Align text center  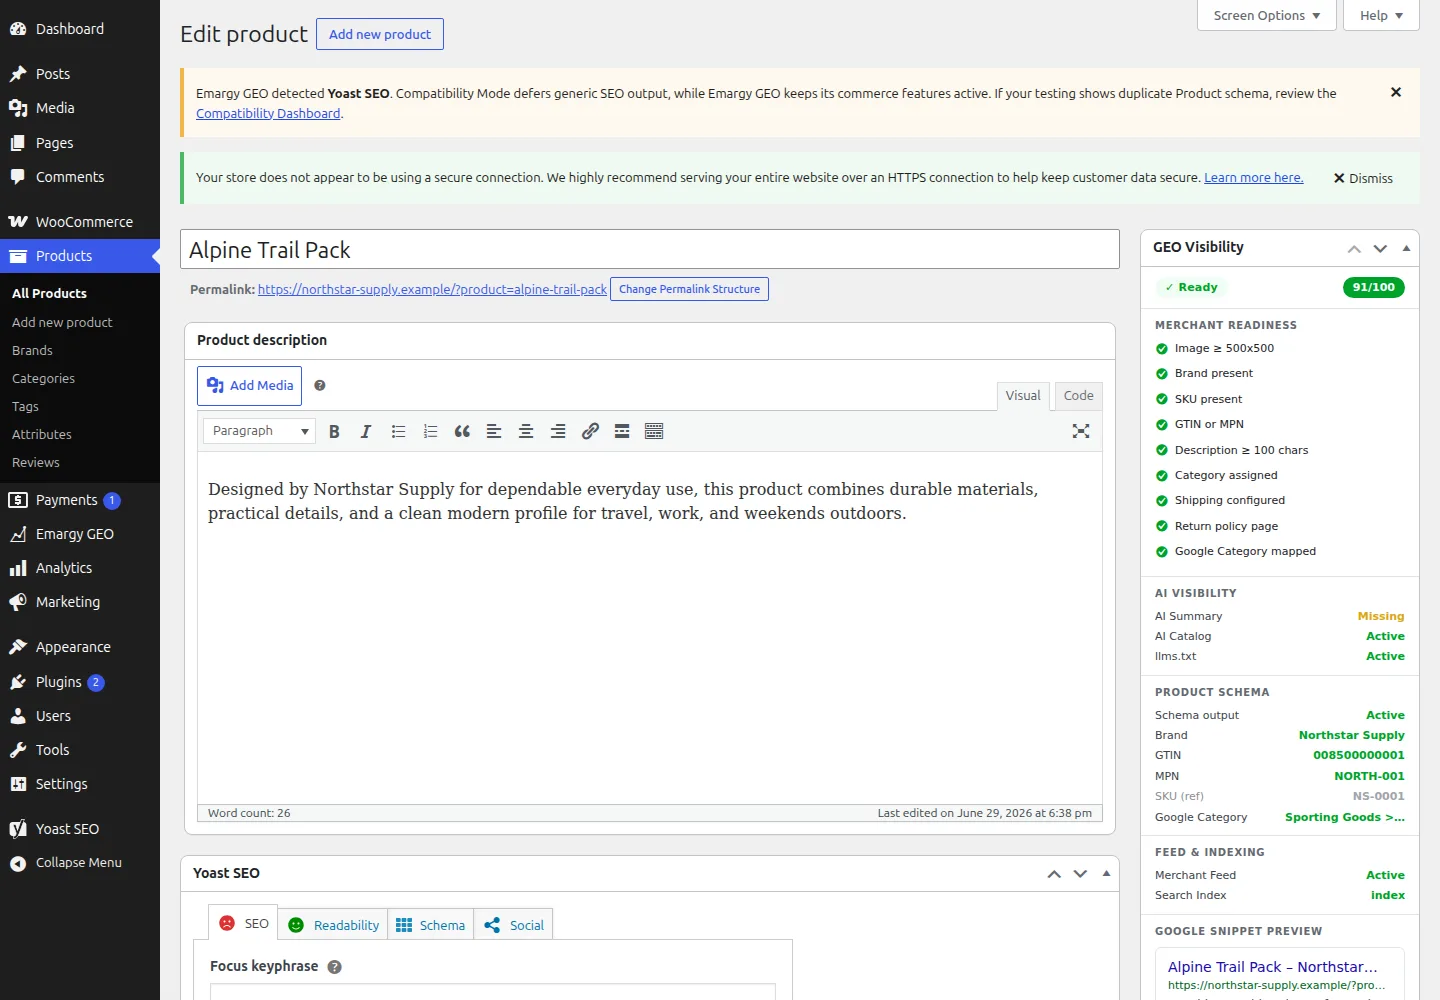coord(526,431)
